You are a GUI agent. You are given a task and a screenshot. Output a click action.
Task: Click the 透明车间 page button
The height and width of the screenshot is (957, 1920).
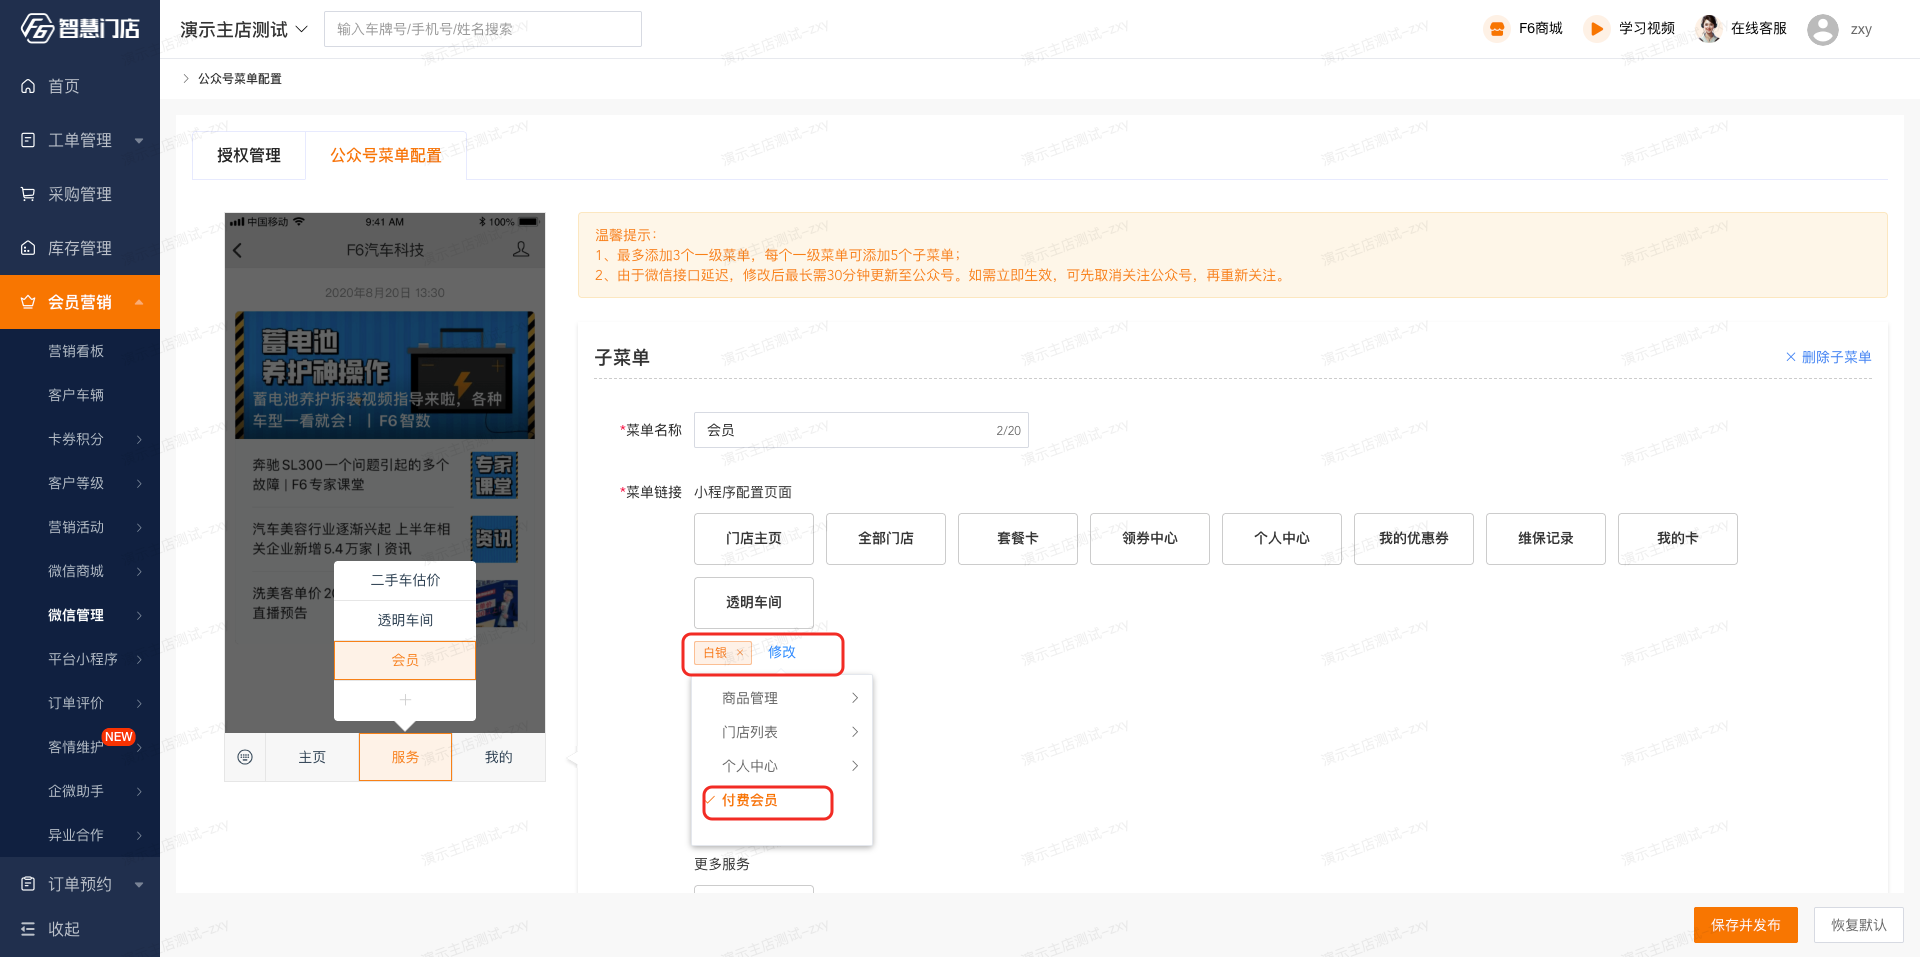[754, 602]
